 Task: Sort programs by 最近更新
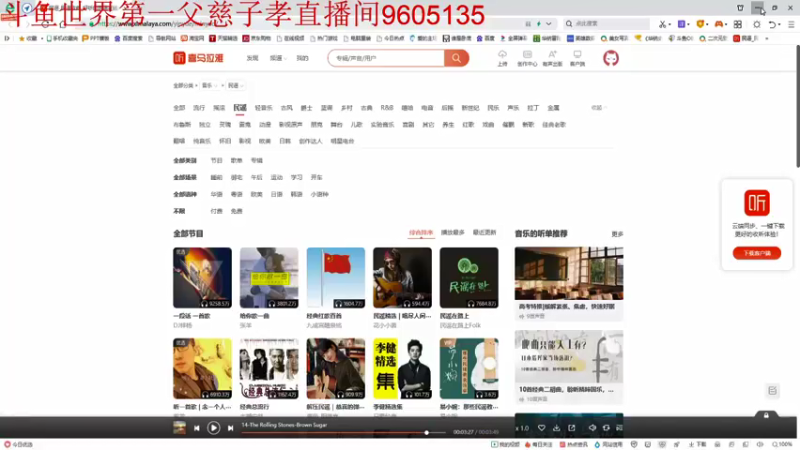(484, 233)
